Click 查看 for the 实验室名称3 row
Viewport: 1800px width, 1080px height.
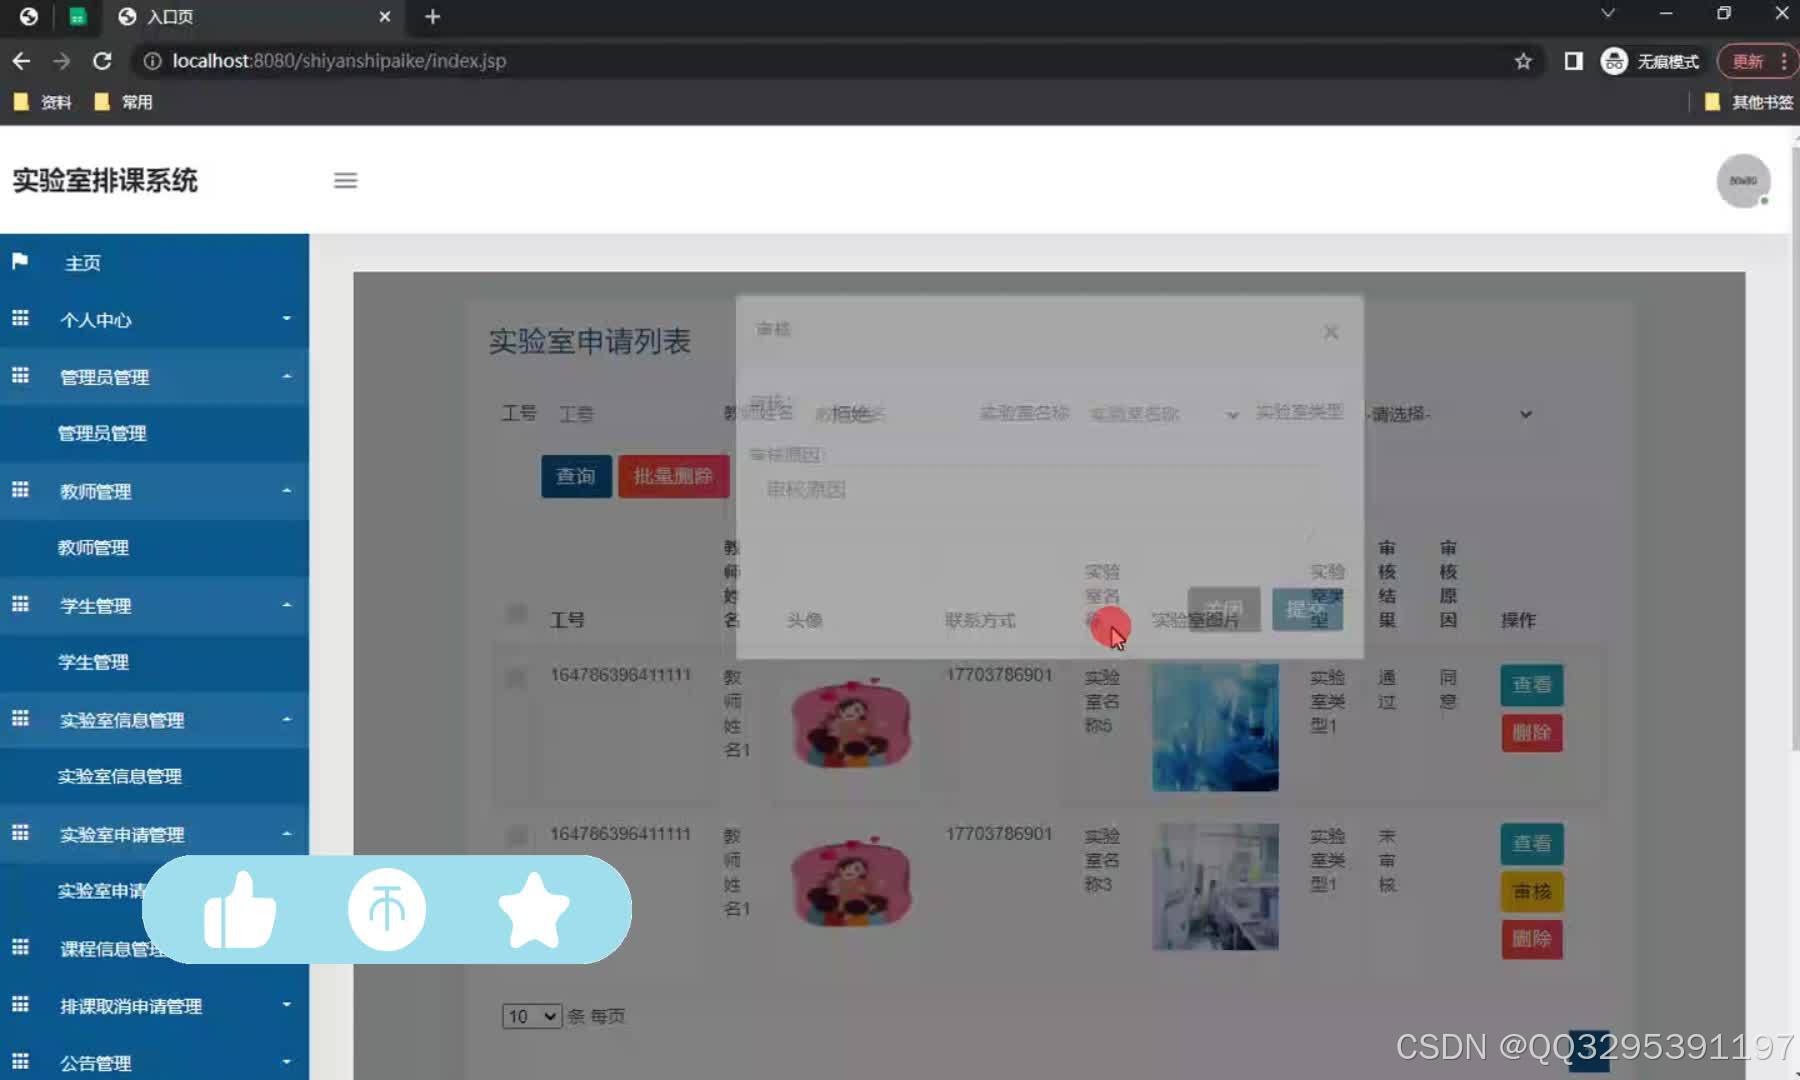coord(1531,843)
